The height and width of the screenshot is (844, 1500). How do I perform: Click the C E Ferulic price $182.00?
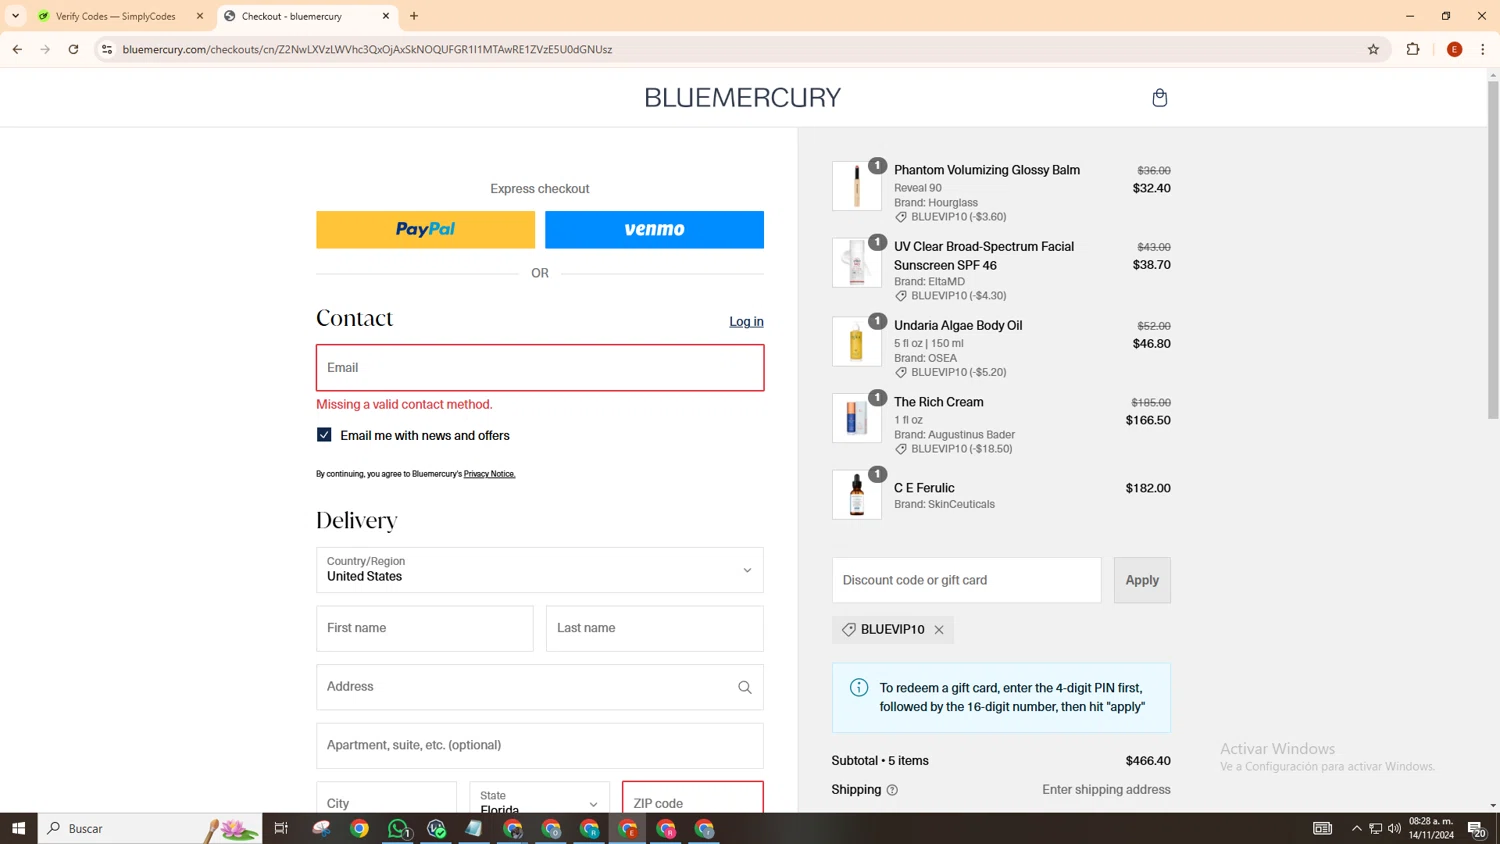pos(1148,489)
